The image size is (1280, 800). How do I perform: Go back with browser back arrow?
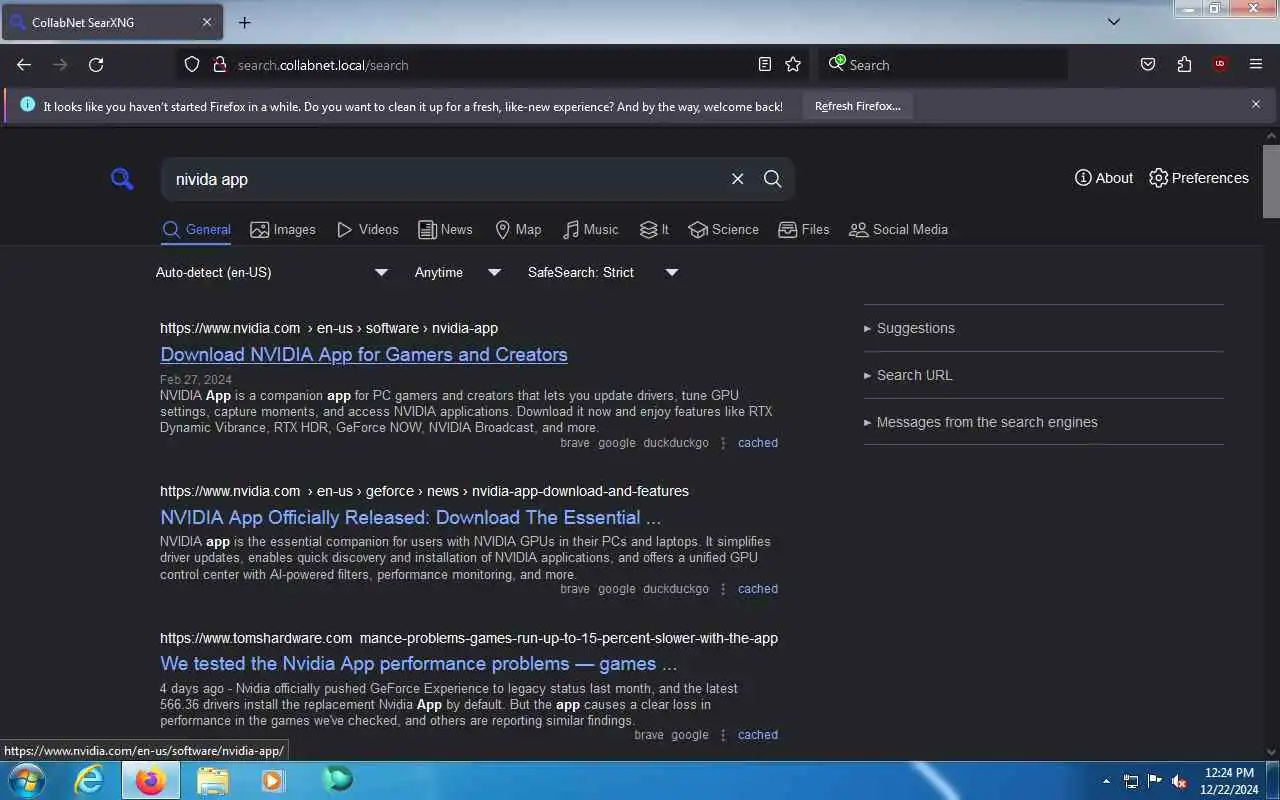24,64
